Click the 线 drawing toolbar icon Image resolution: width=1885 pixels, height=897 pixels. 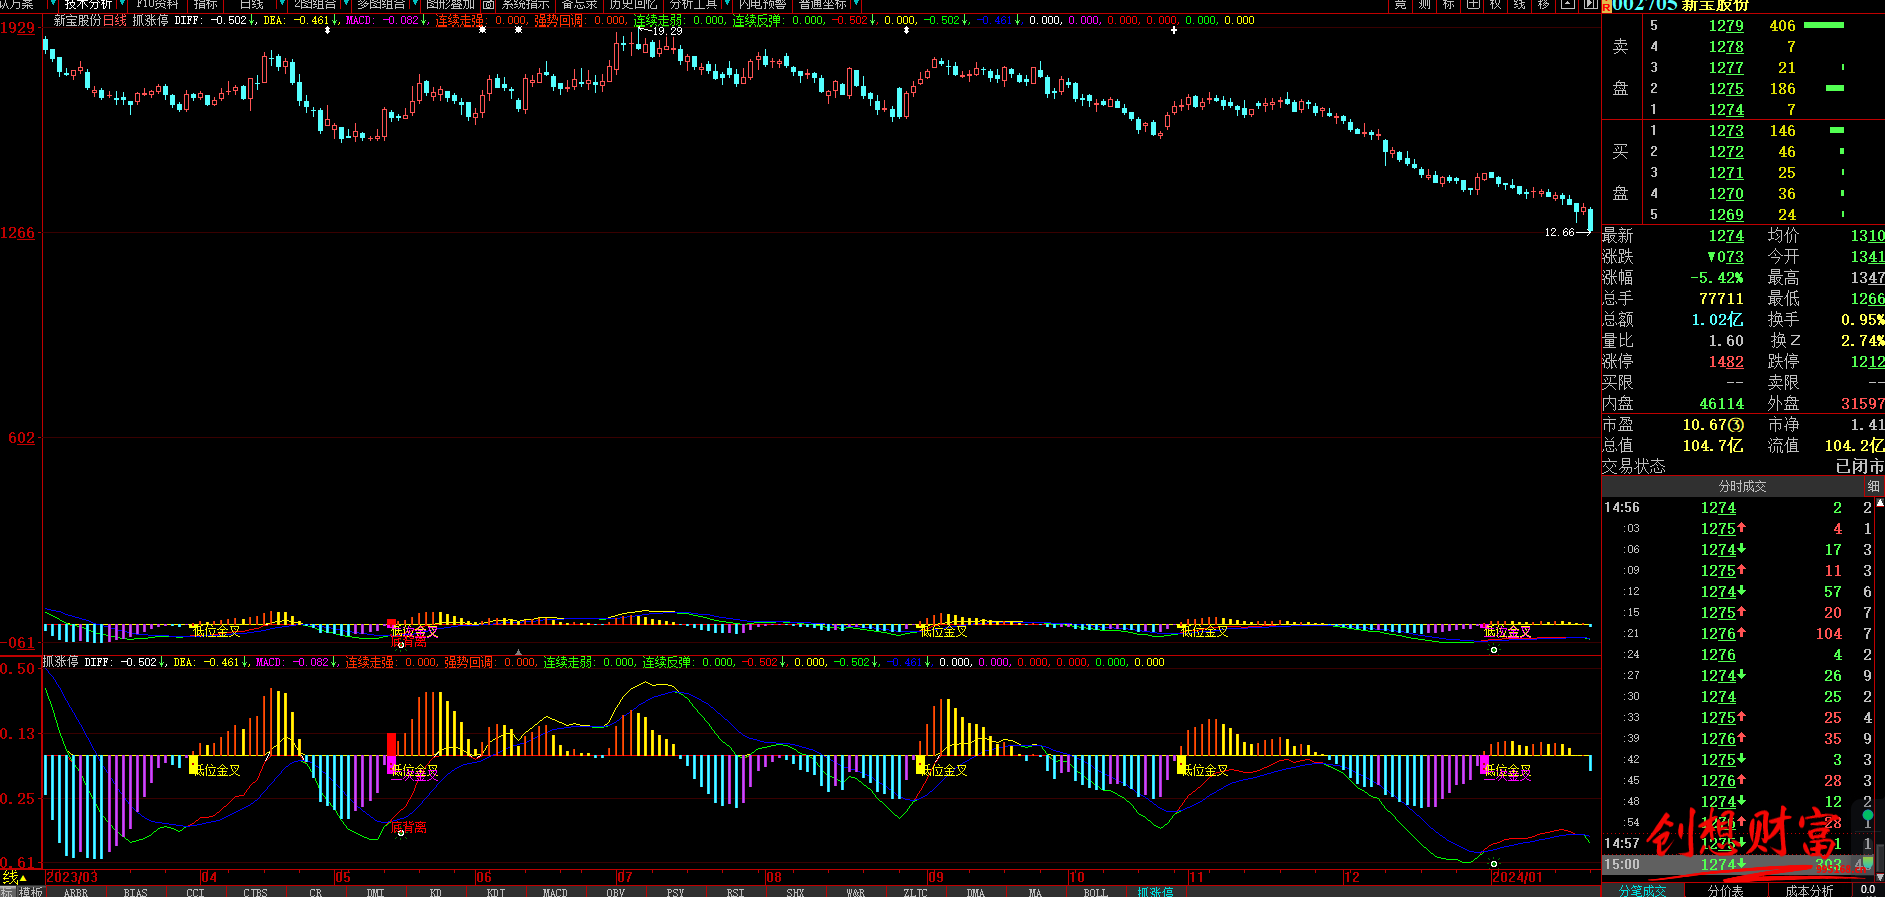(x=1520, y=5)
